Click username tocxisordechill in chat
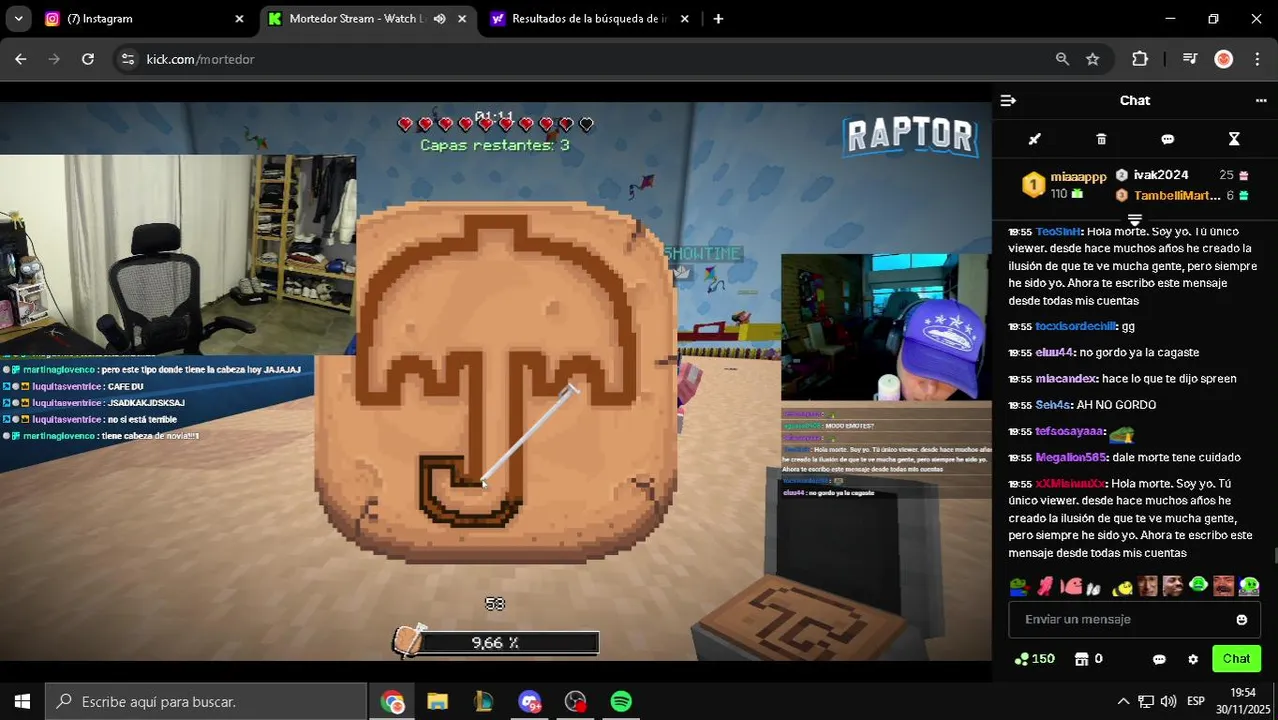This screenshot has height=720, width=1278. 1075,327
